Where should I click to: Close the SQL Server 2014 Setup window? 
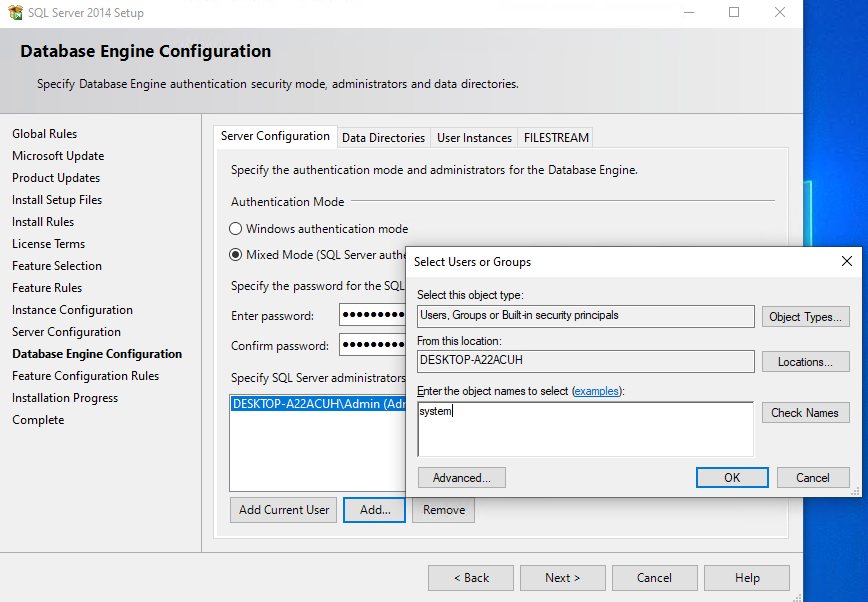pyautogui.click(x=779, y=12)
